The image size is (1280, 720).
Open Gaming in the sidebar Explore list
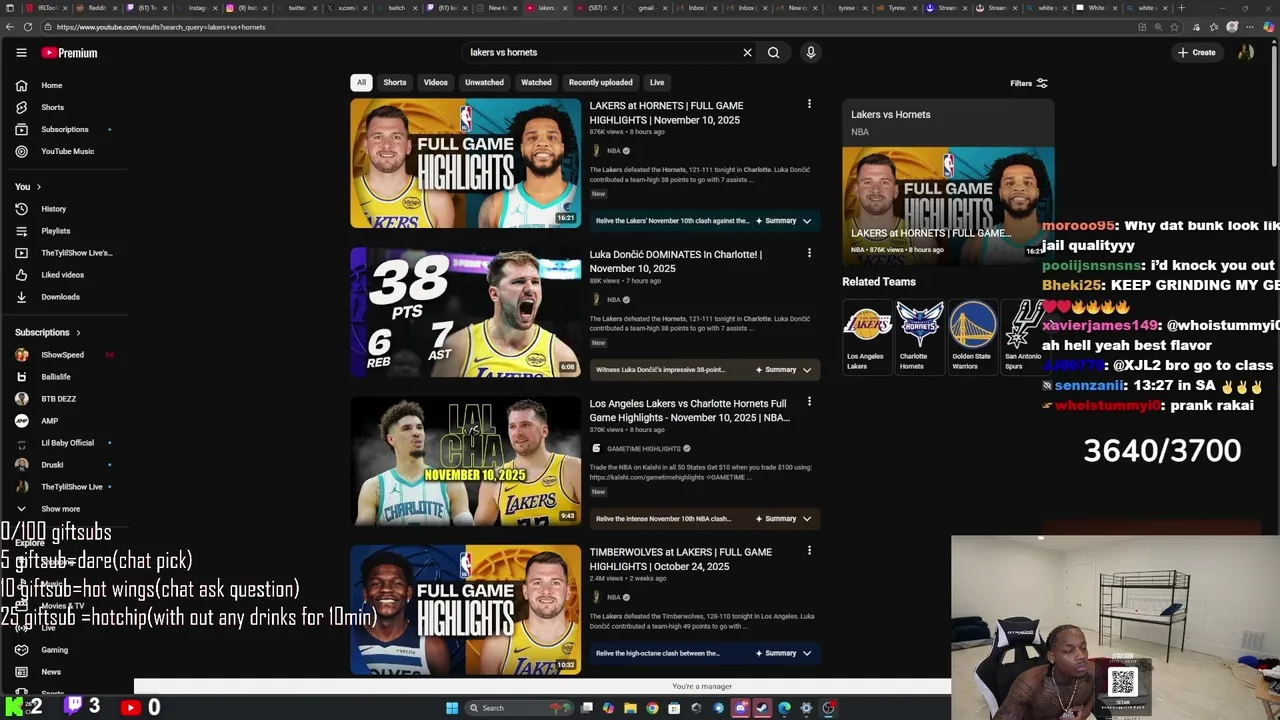[x=54, y=650]
